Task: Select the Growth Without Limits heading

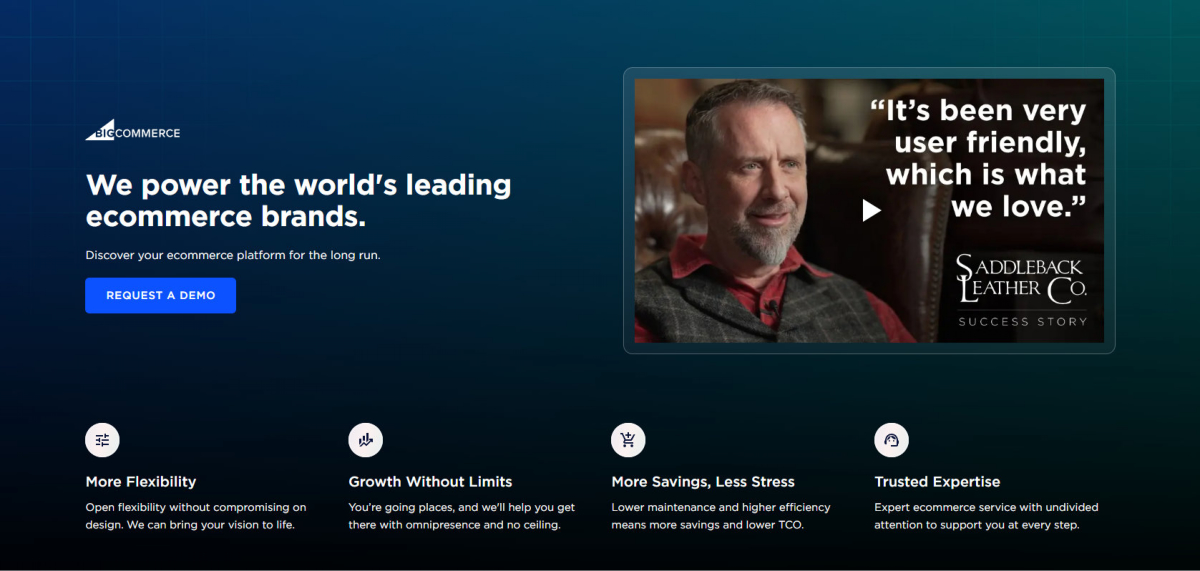Action: 430,482
